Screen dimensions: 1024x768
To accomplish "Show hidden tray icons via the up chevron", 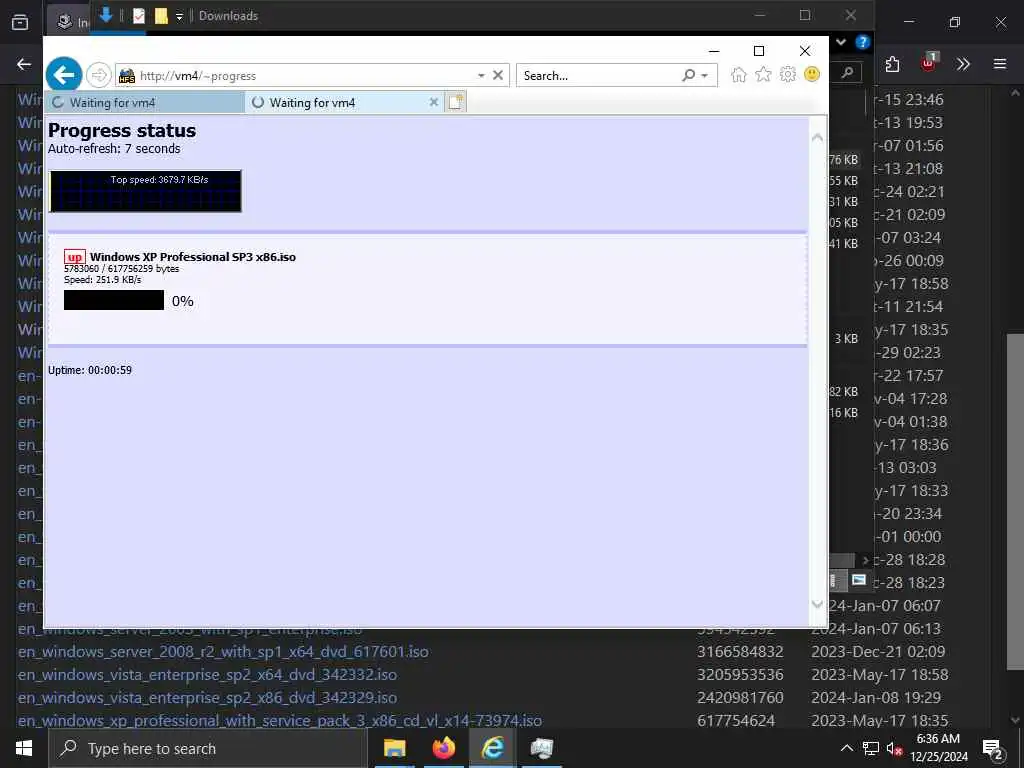I will [x=846, y=748].
